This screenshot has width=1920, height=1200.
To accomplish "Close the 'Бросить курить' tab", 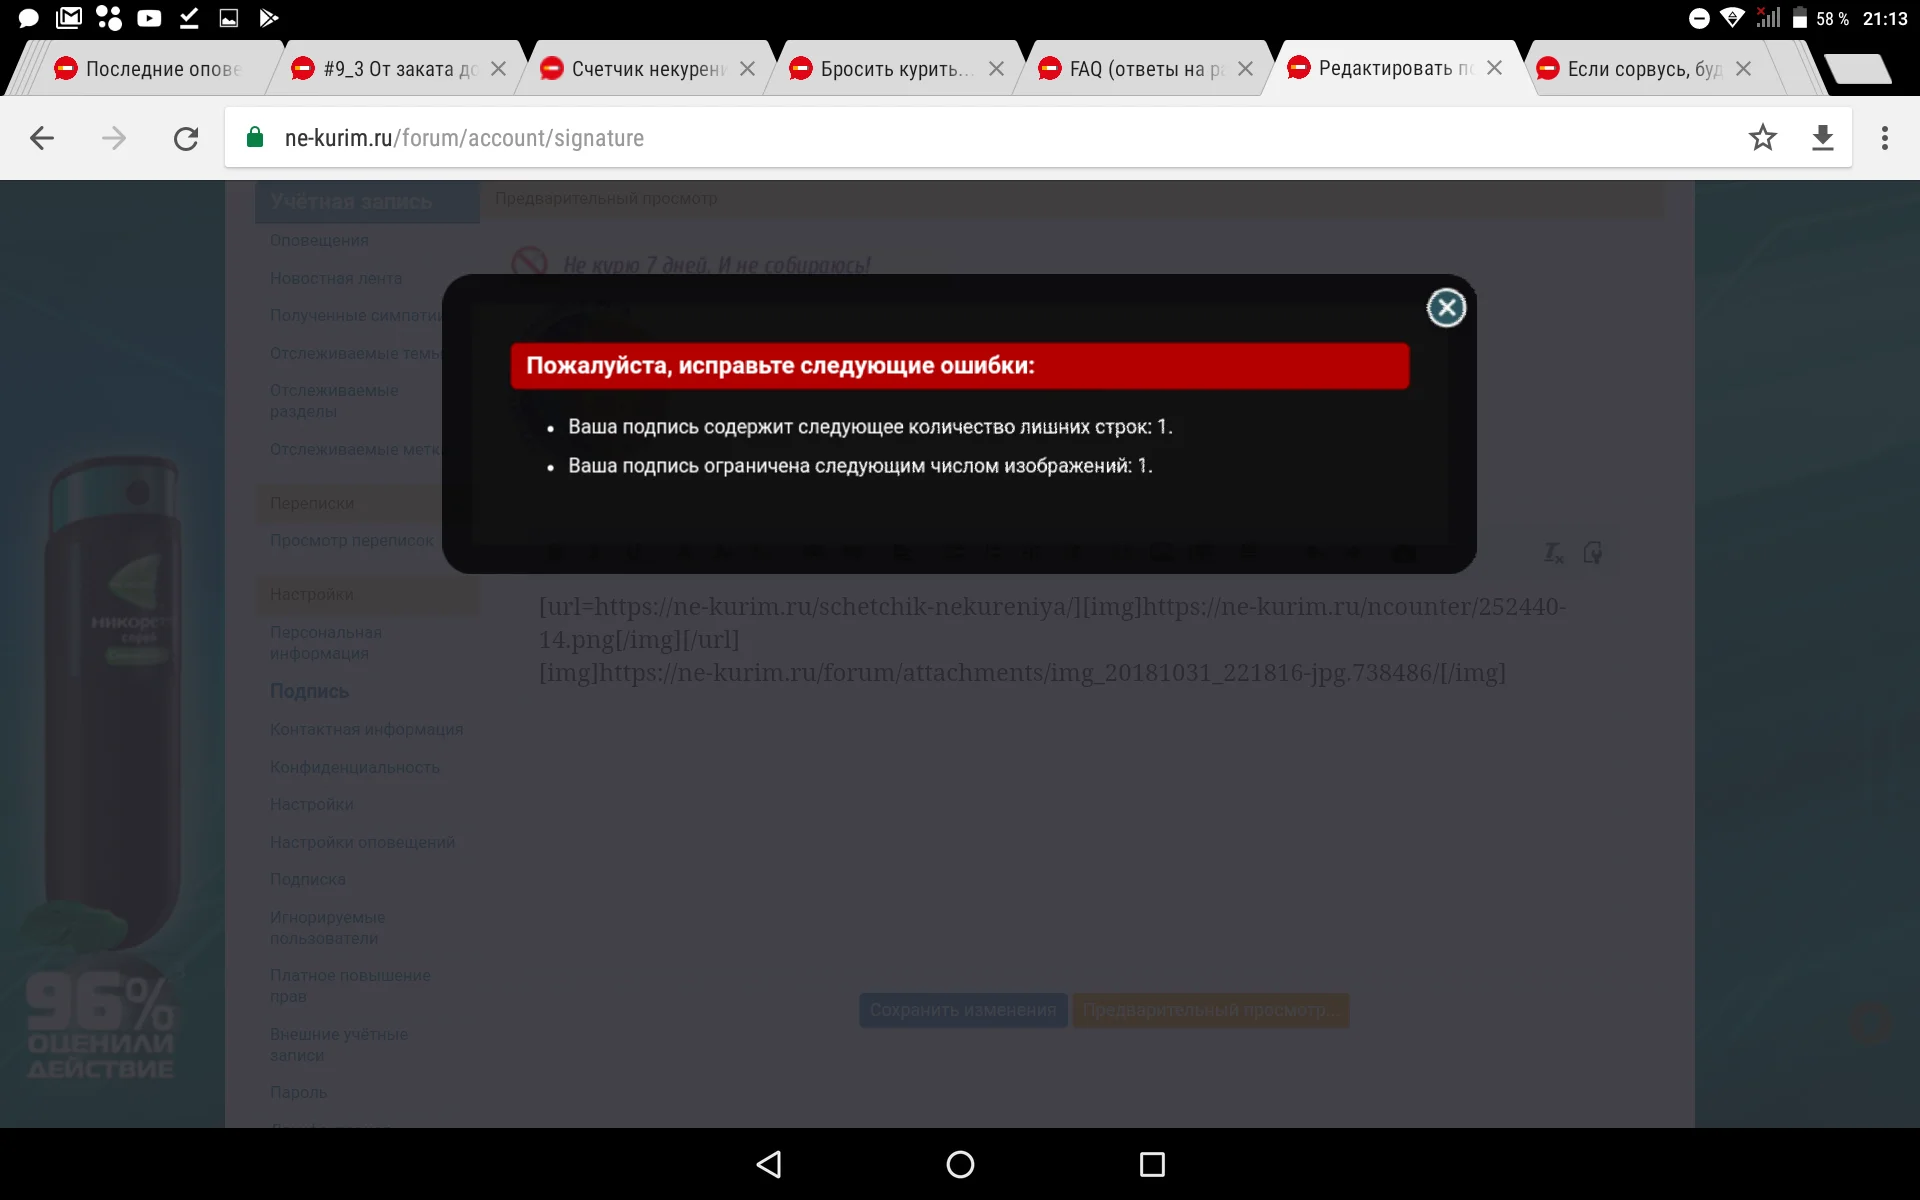I will 996,69.
